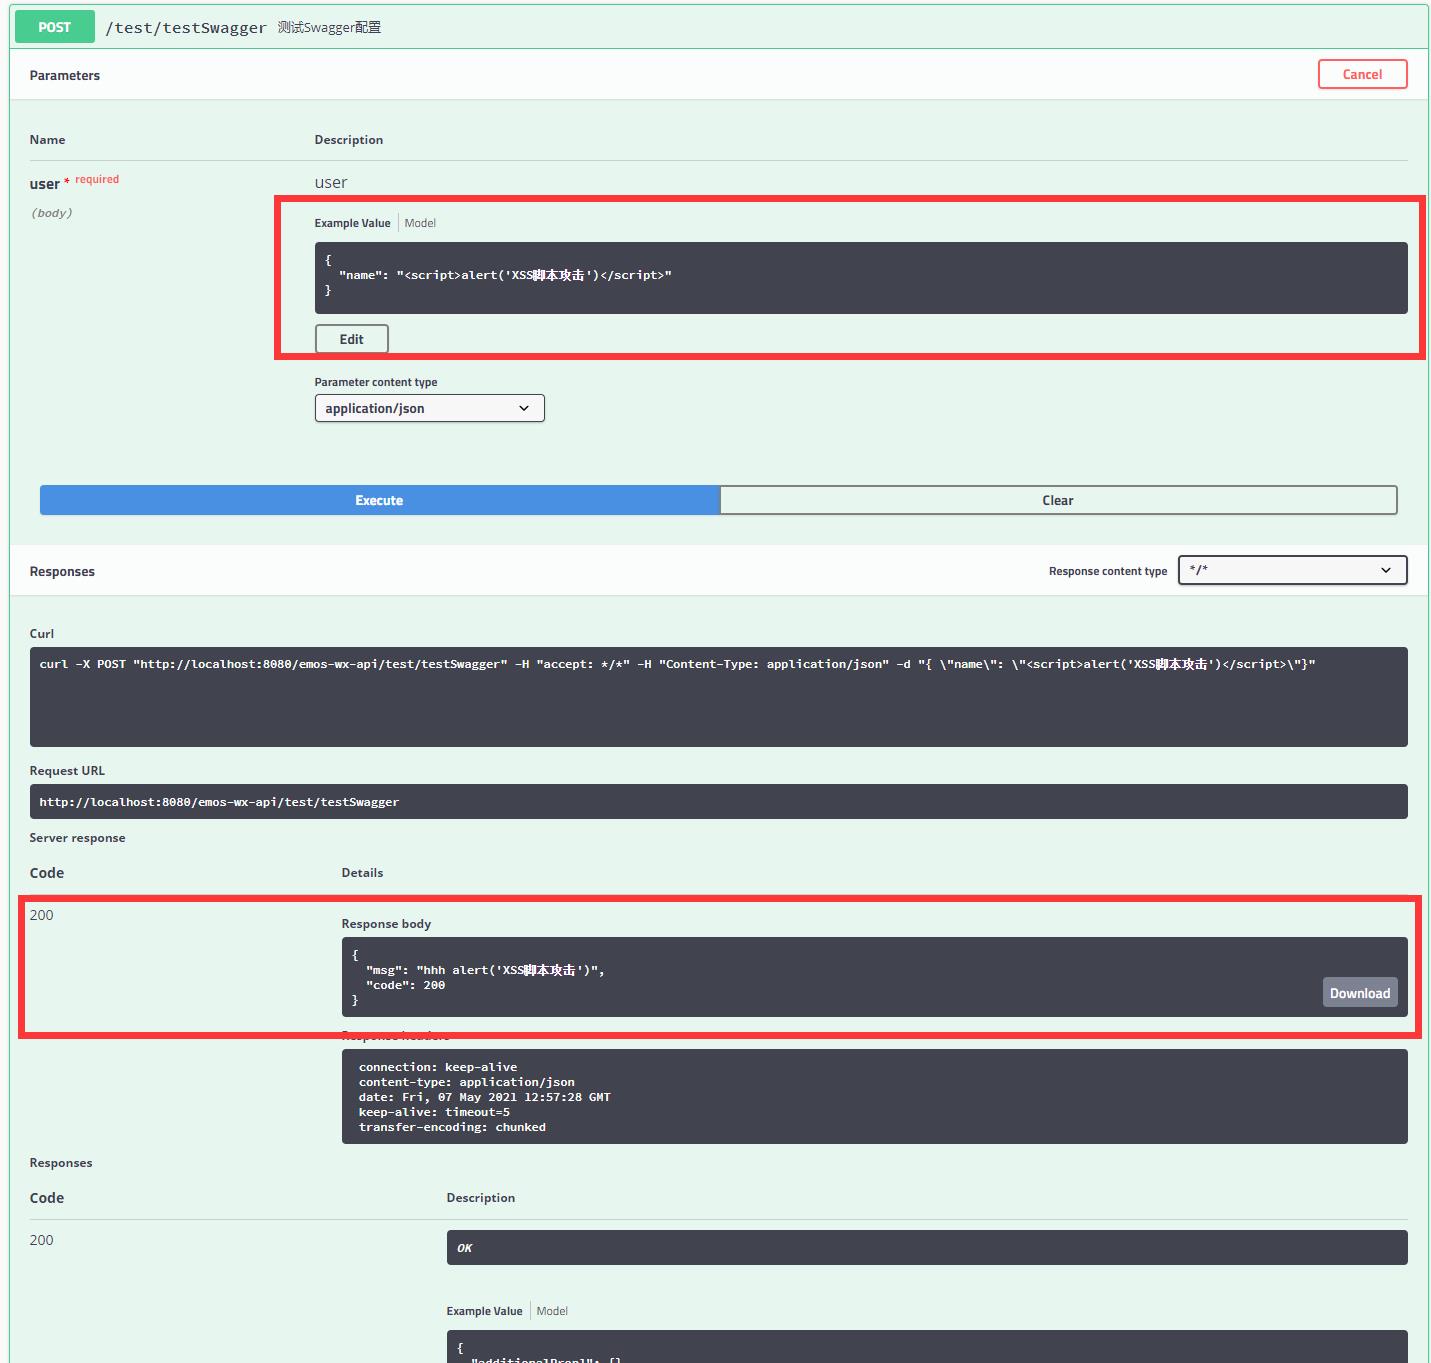
Task: Open the Response content type dropdown
Action: 1292,570
